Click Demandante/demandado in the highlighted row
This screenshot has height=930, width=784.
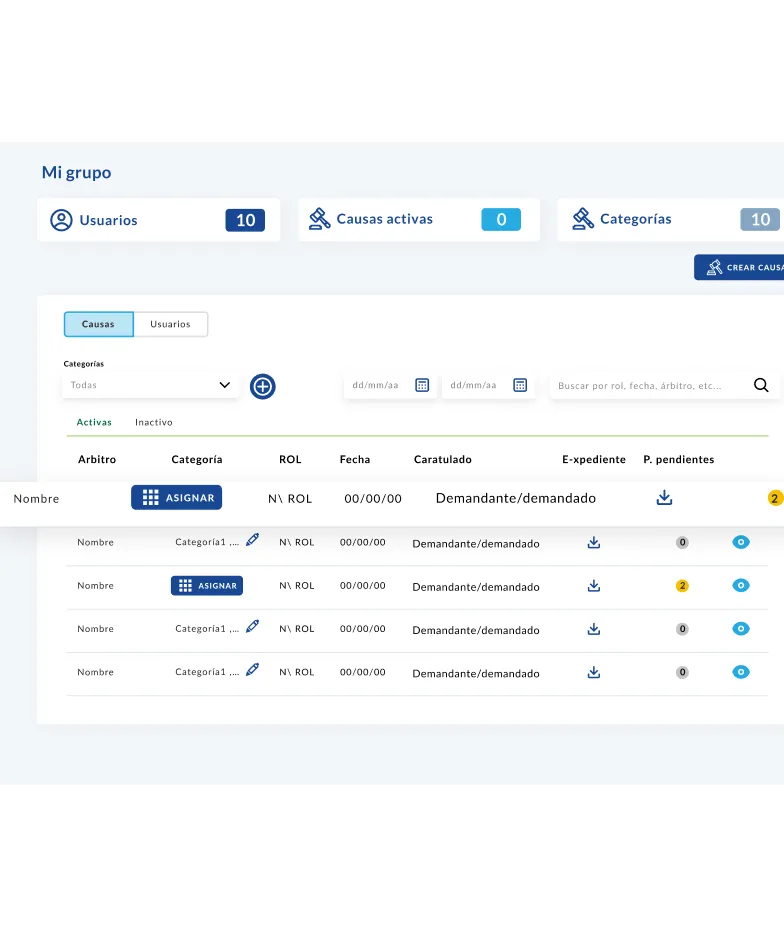pos(516,498)
